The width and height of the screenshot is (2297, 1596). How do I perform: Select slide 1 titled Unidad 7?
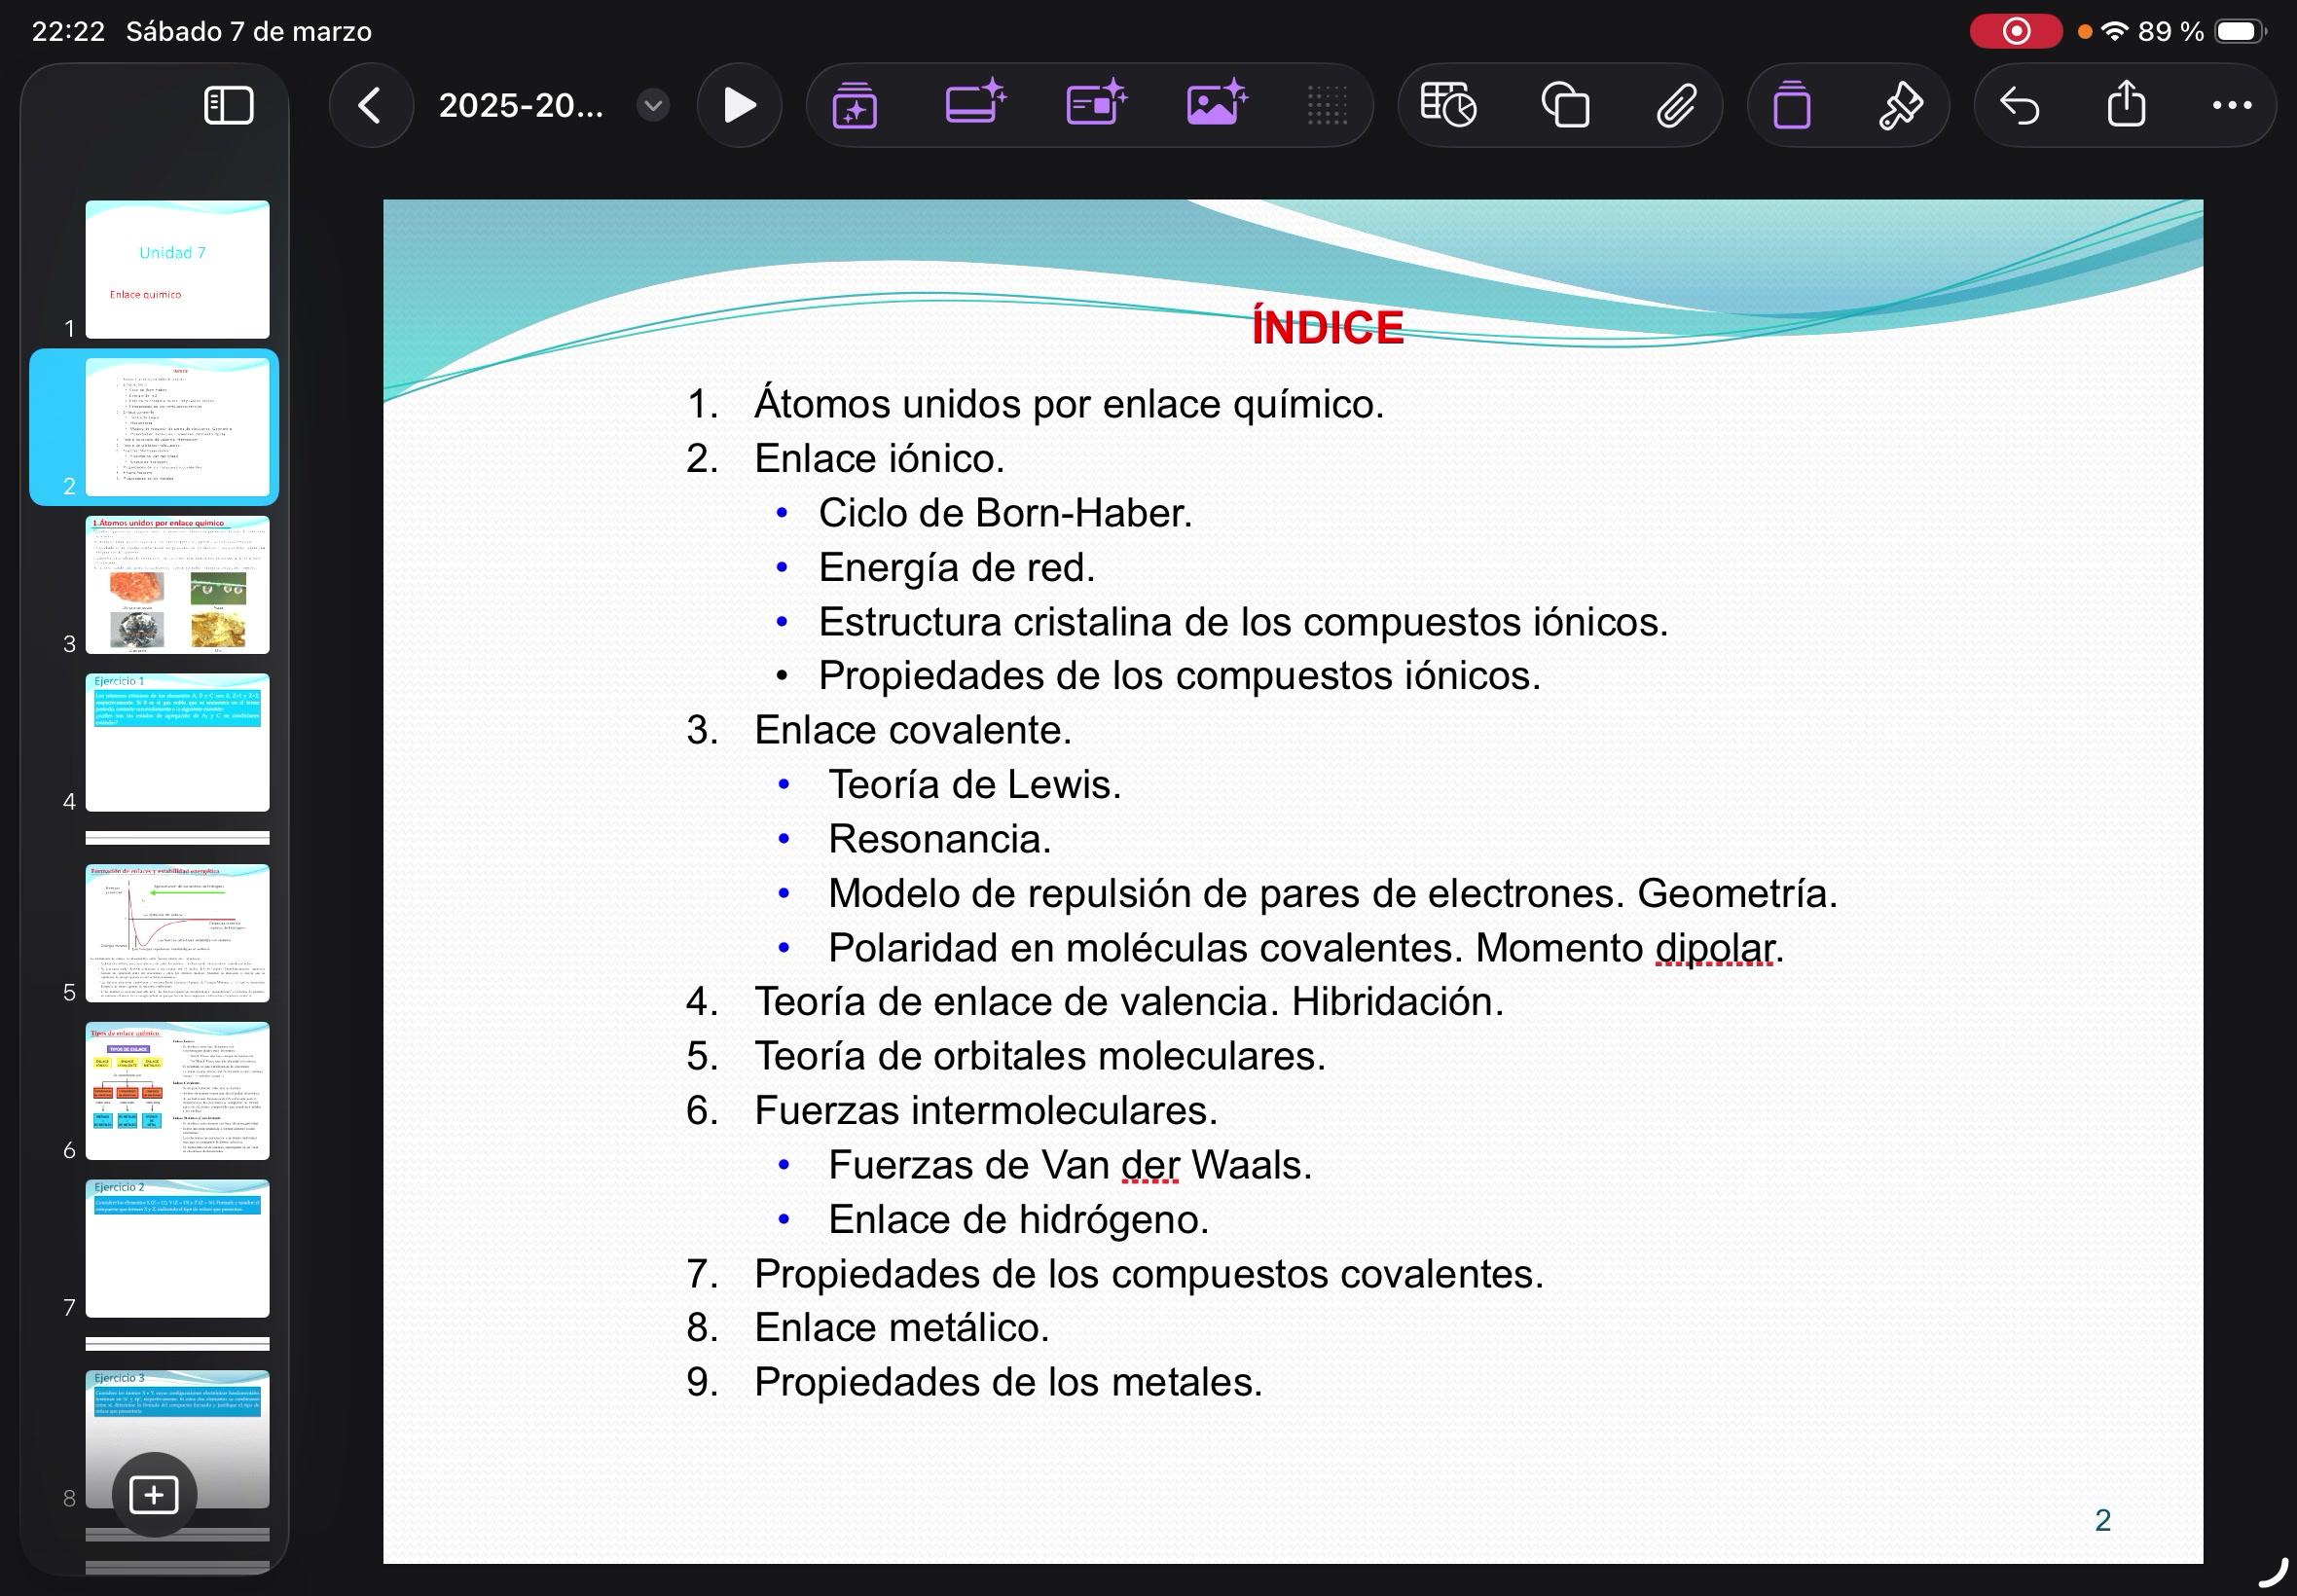coord(177,269)
